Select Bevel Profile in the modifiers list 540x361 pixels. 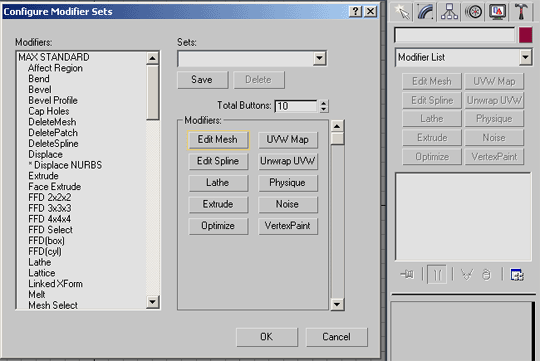coord(53,100)
